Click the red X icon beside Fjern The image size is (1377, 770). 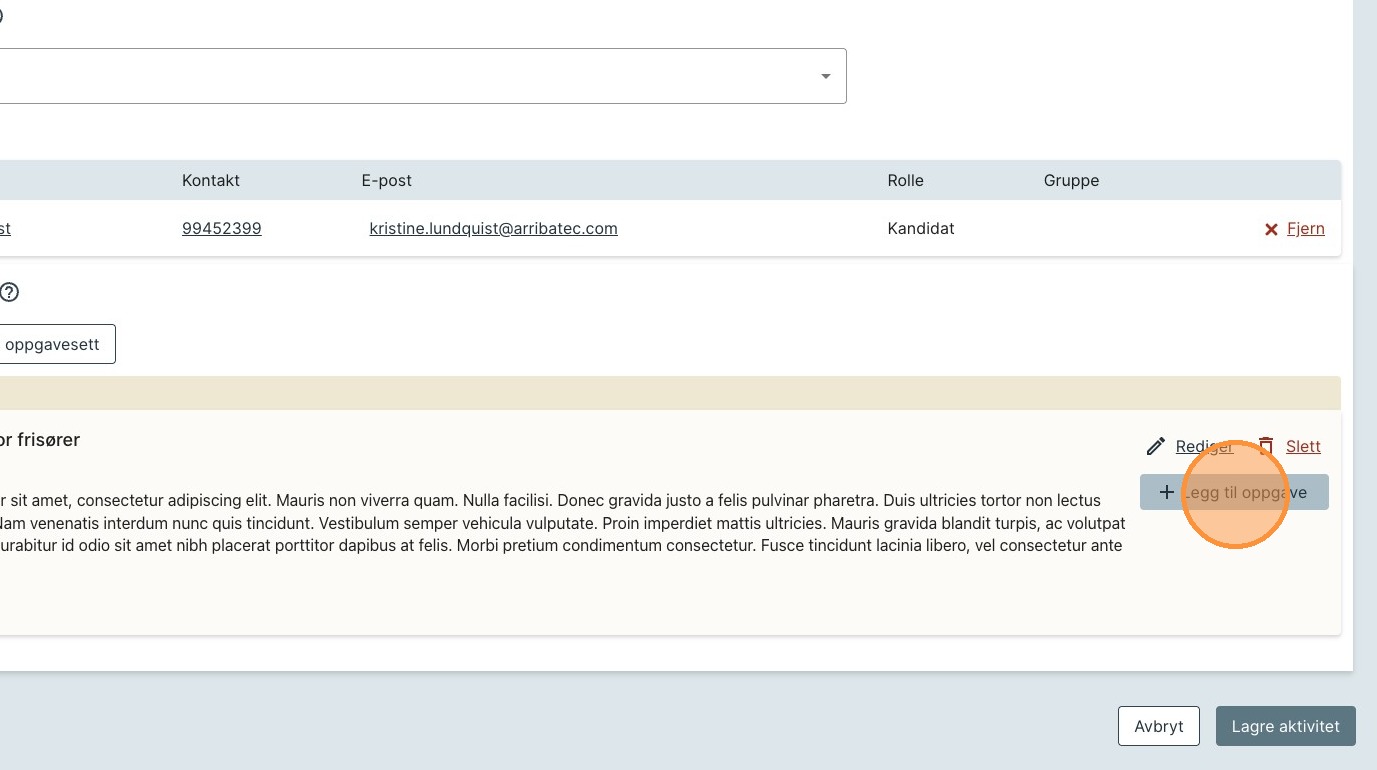coord(1271,229)
